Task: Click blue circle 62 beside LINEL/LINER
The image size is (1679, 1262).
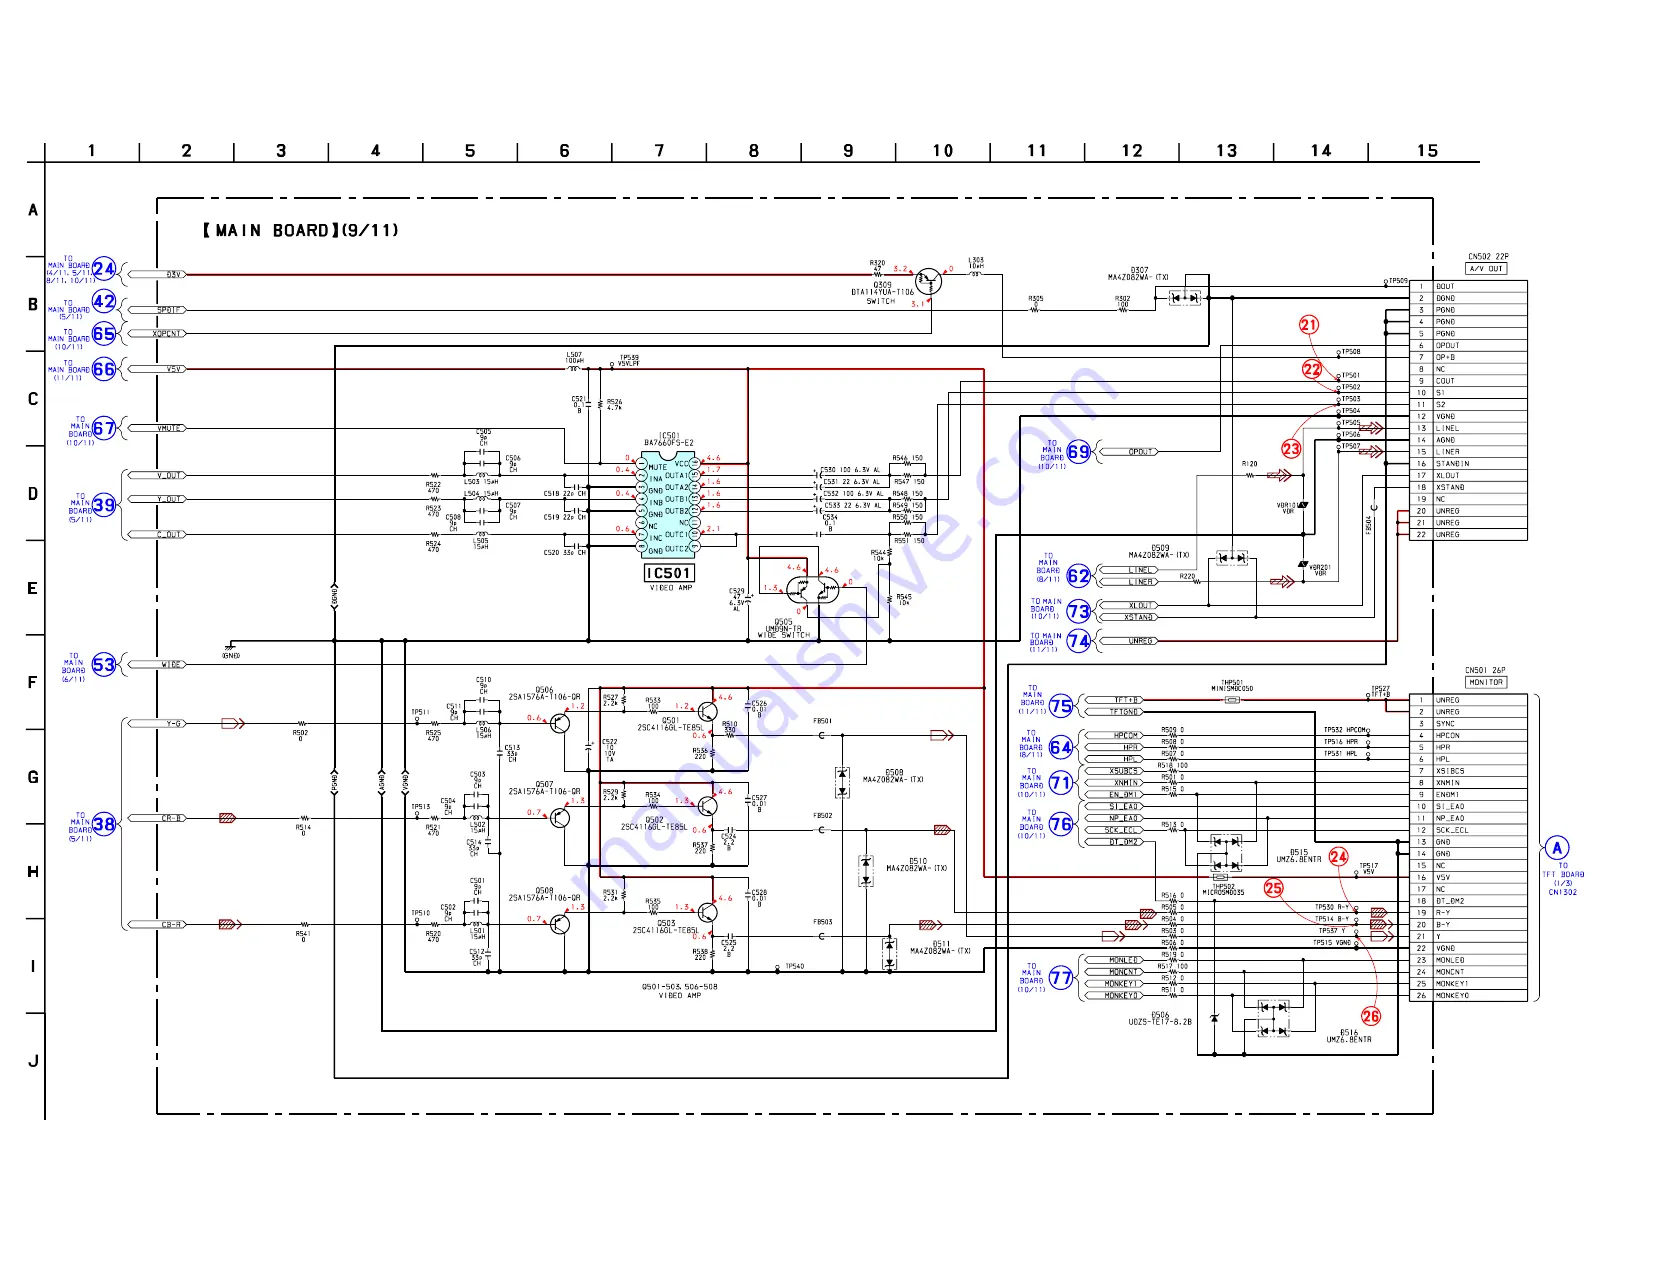Action: coord(1078,576)
